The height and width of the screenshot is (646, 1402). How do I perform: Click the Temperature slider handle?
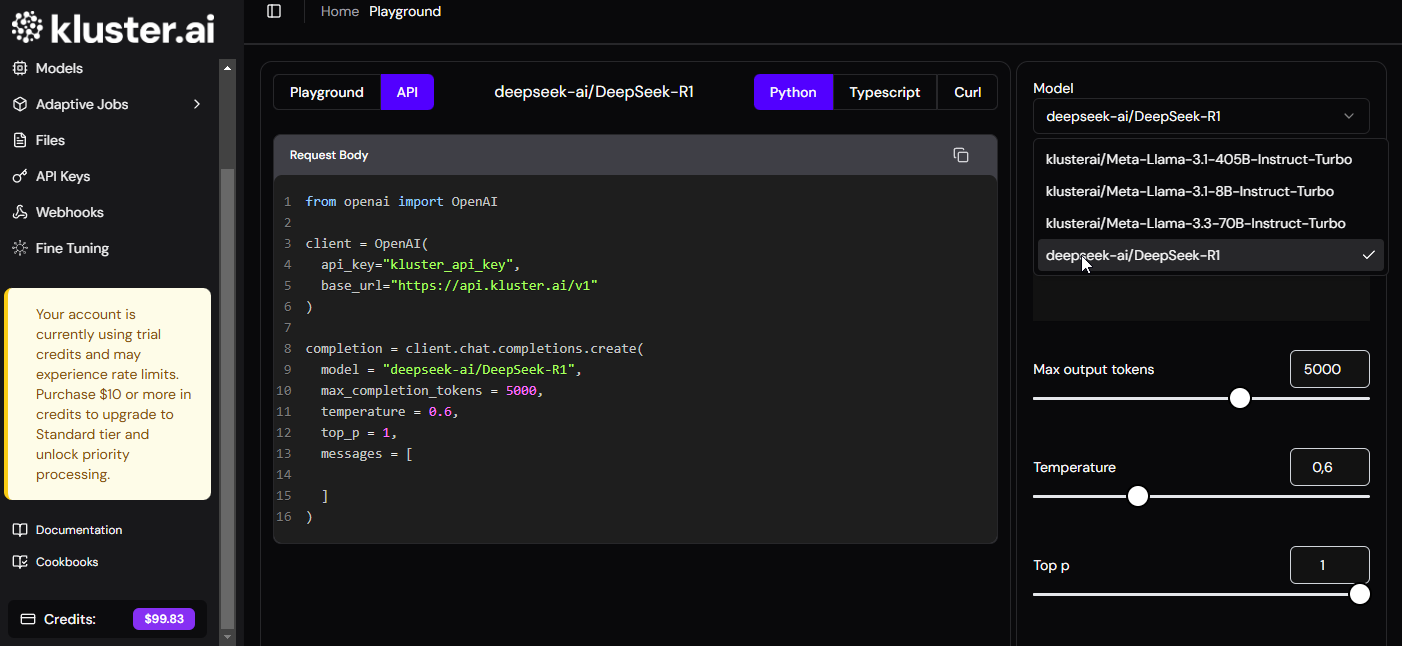coord(1138,496)
